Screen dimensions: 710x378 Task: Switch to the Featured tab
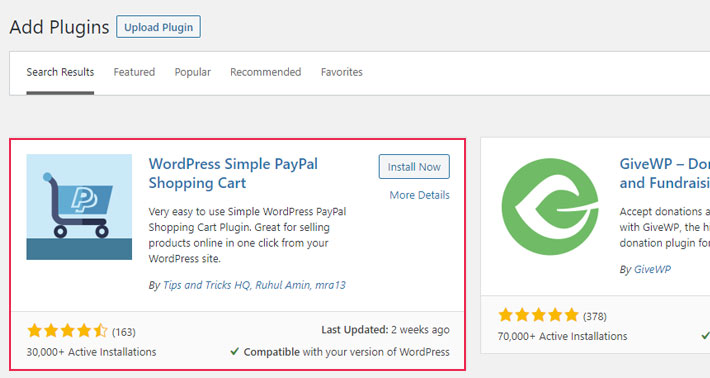[134, 72]
